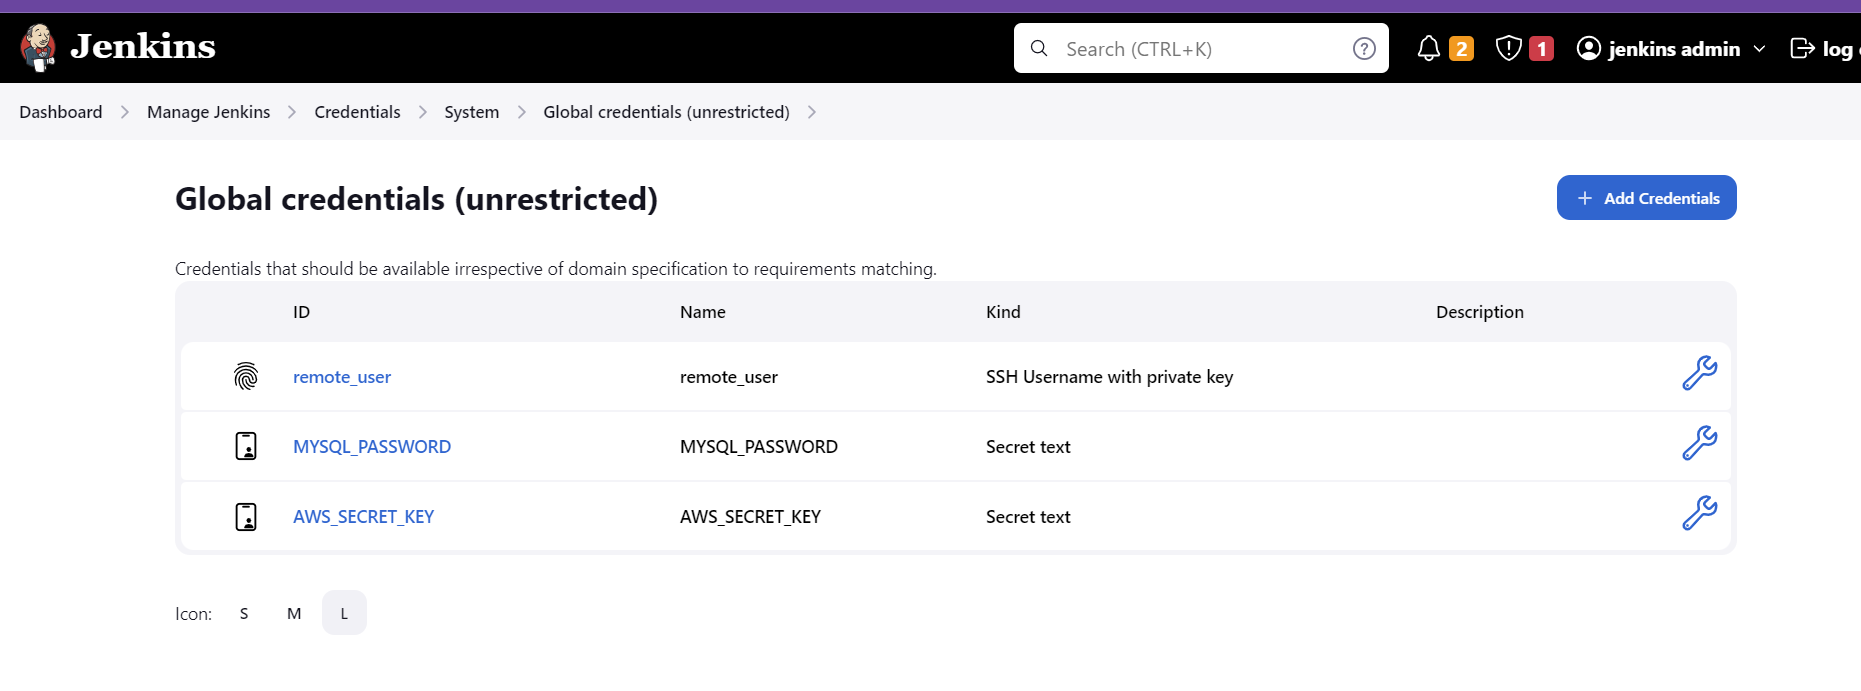Image resolution: width=1861 pixels, height=691 pixels.
Task: Click 'SSH Username with private key' cell
Action: 1109,377
